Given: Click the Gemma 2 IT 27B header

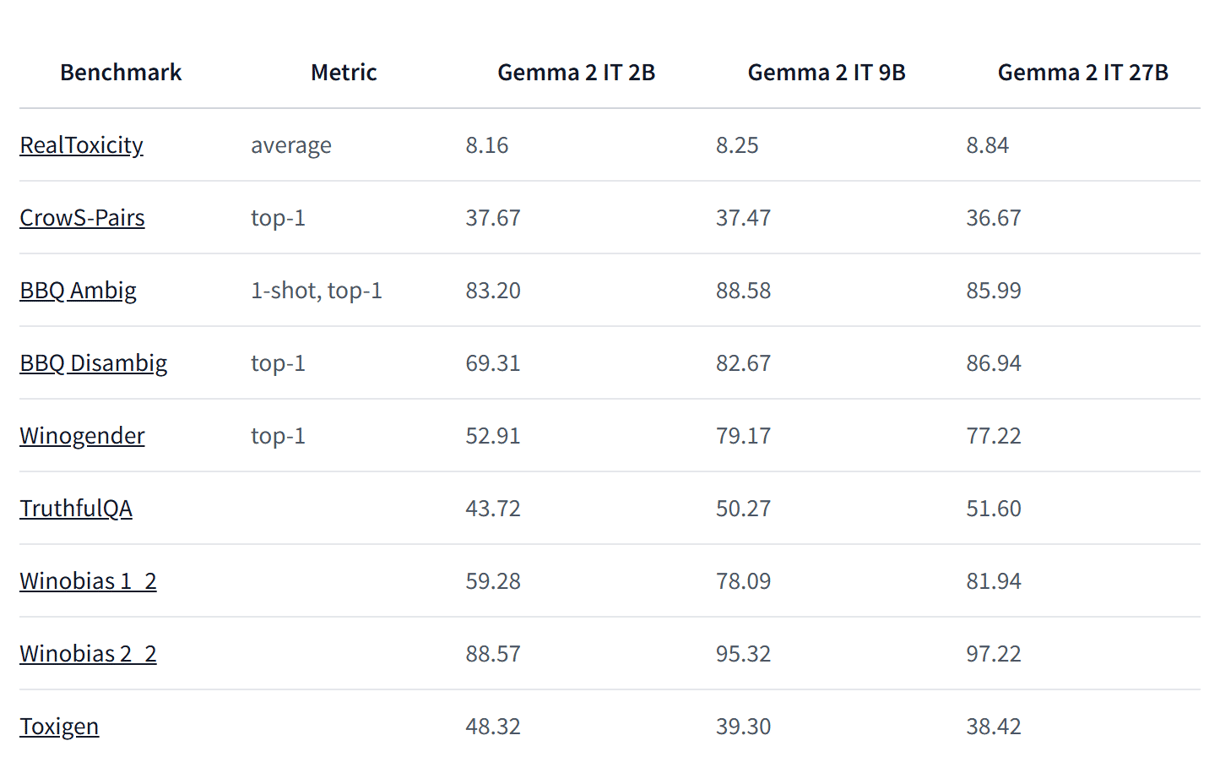Looking at the screenshot, I should tap(1083, 72).
